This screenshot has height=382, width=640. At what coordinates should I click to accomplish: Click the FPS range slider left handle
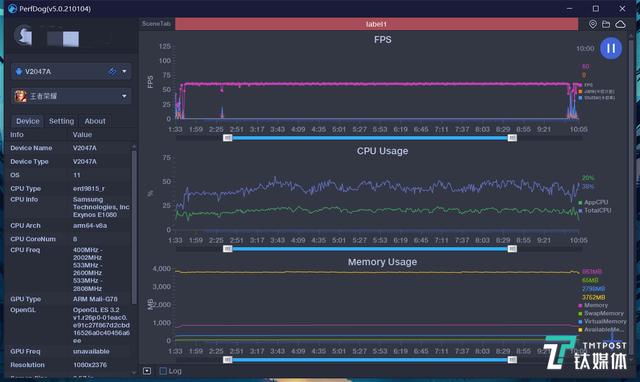pyautogui.click(x=228, y=138)
